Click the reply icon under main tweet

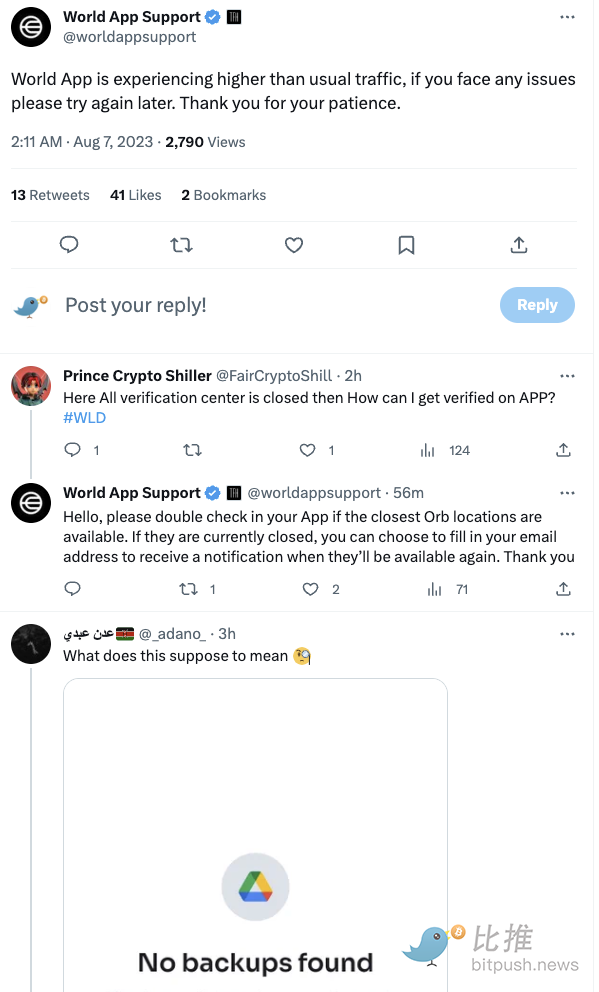[68, 245]
